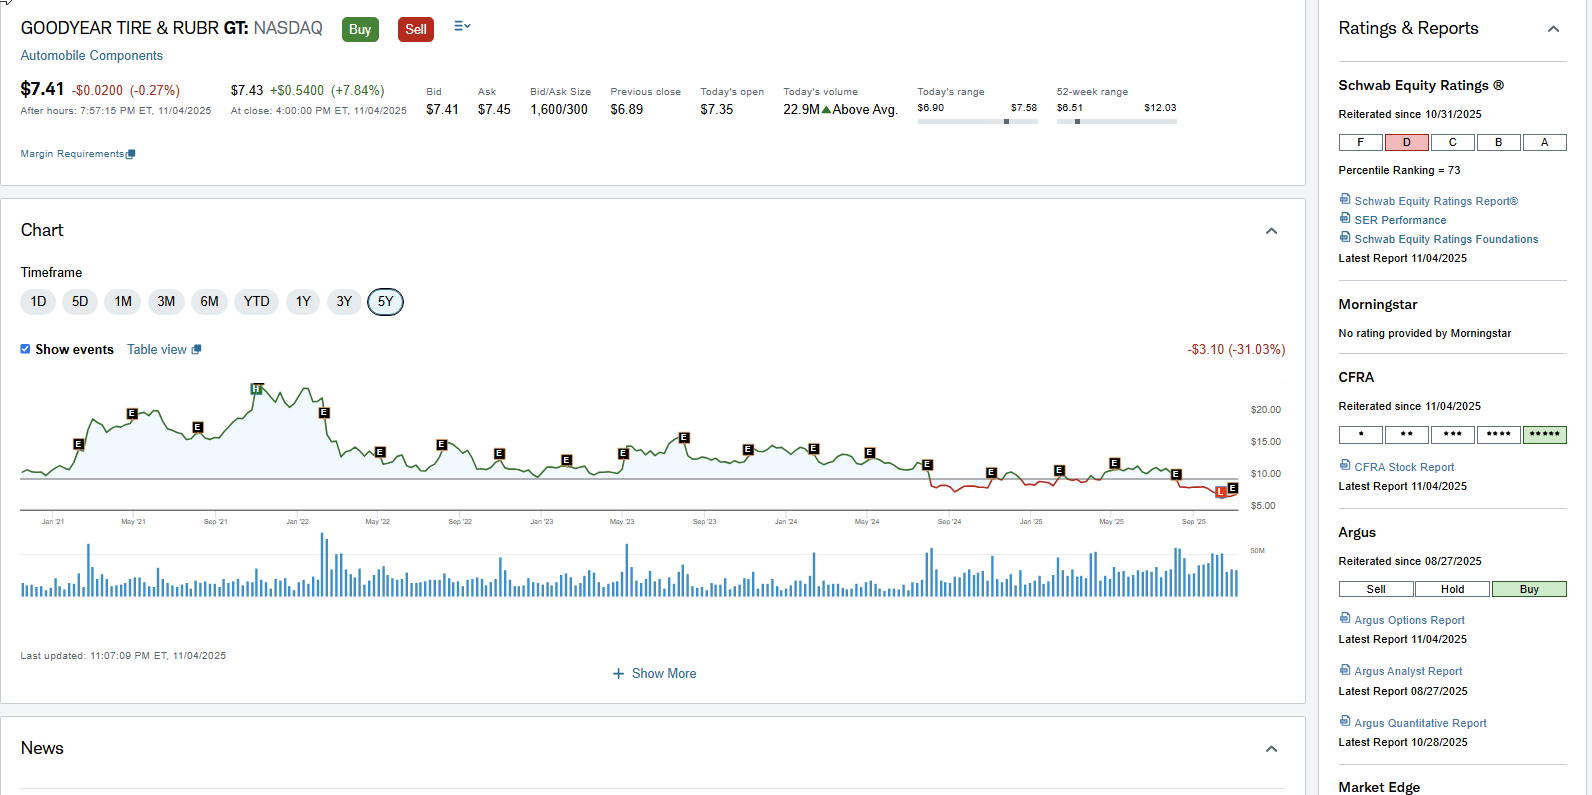Viewport: 1592px width, 795px height.
Task: Click the CFRA one-star rating box
Action: pos(1361,435)
